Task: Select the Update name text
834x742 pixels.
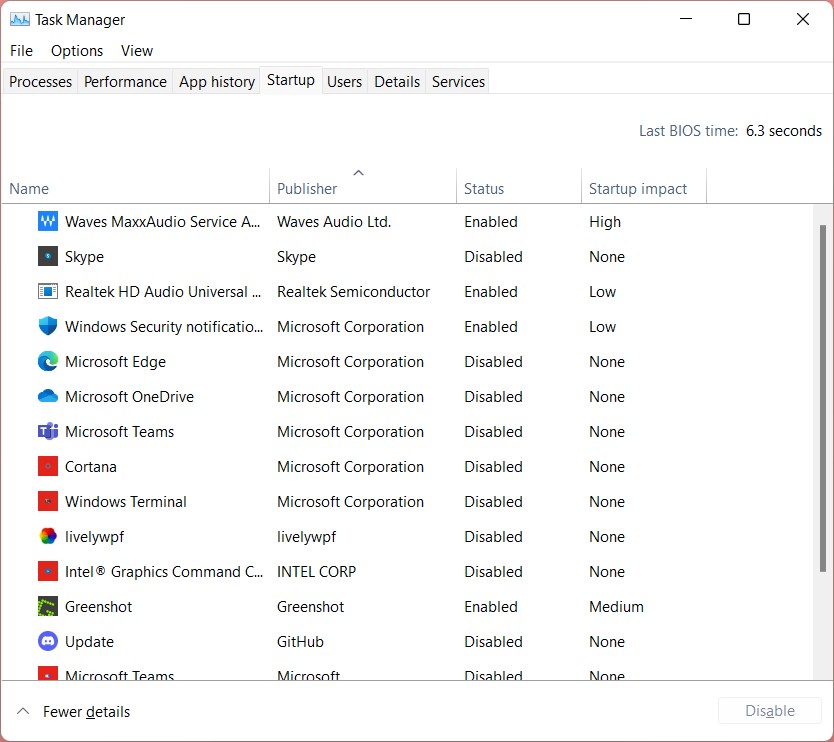Action: [x=89, y=642]
